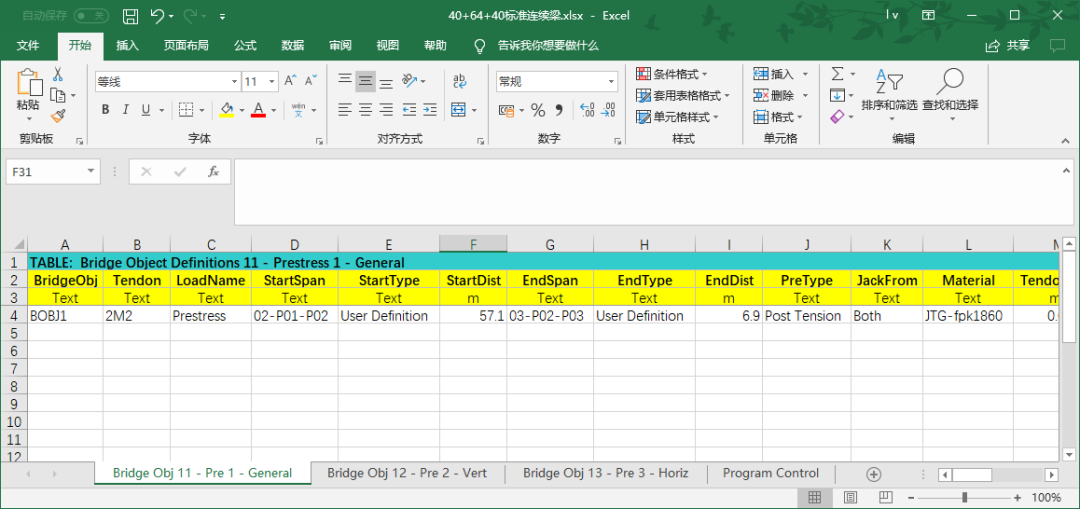
Task: Click Delete cells button
Action: pos(781,95)
